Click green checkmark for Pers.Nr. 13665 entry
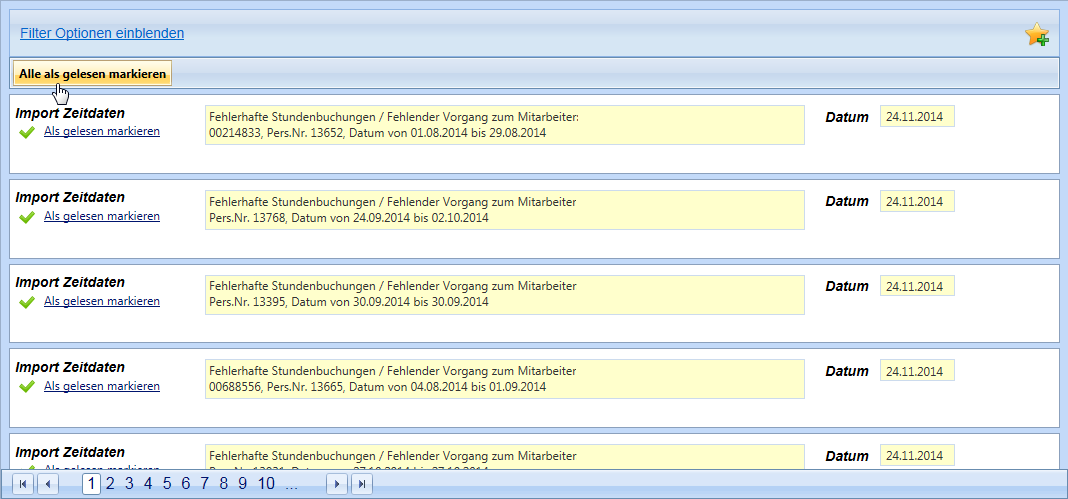Screen dimensions: 1068x499 click(x=27, y=387)
